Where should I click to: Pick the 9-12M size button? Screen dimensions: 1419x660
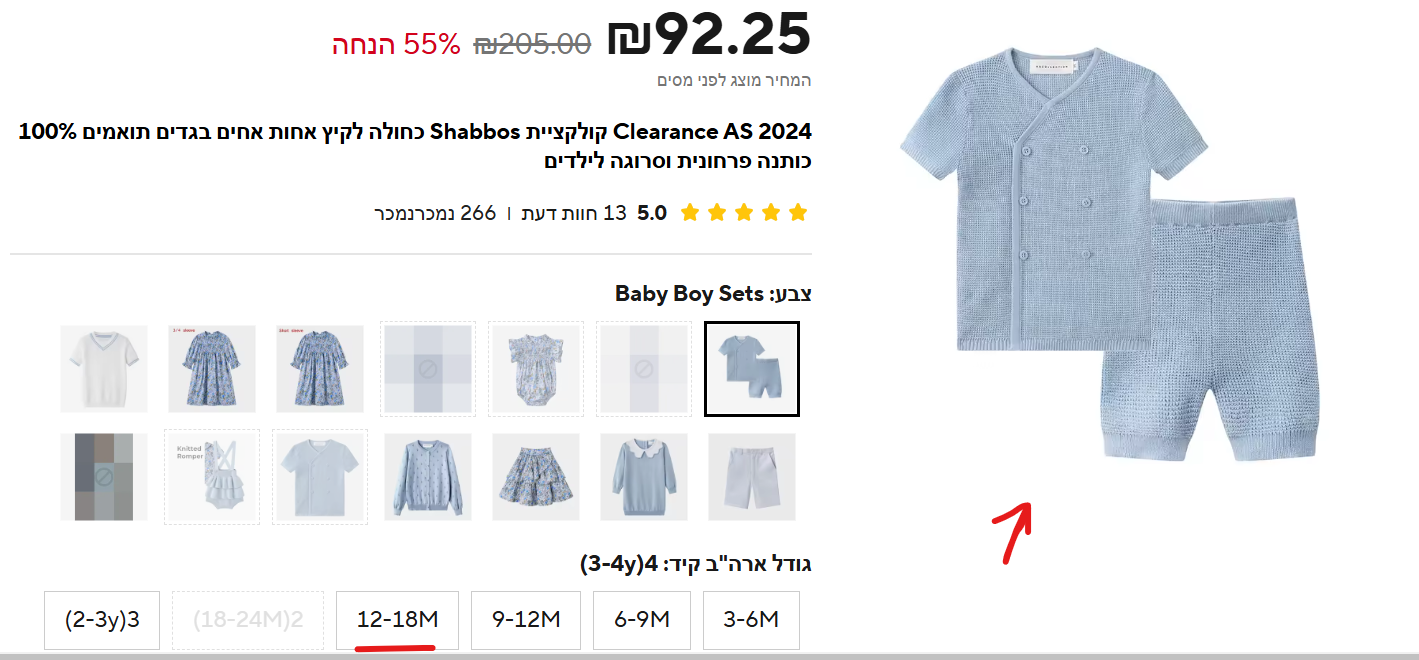click(x=526, y=620)
